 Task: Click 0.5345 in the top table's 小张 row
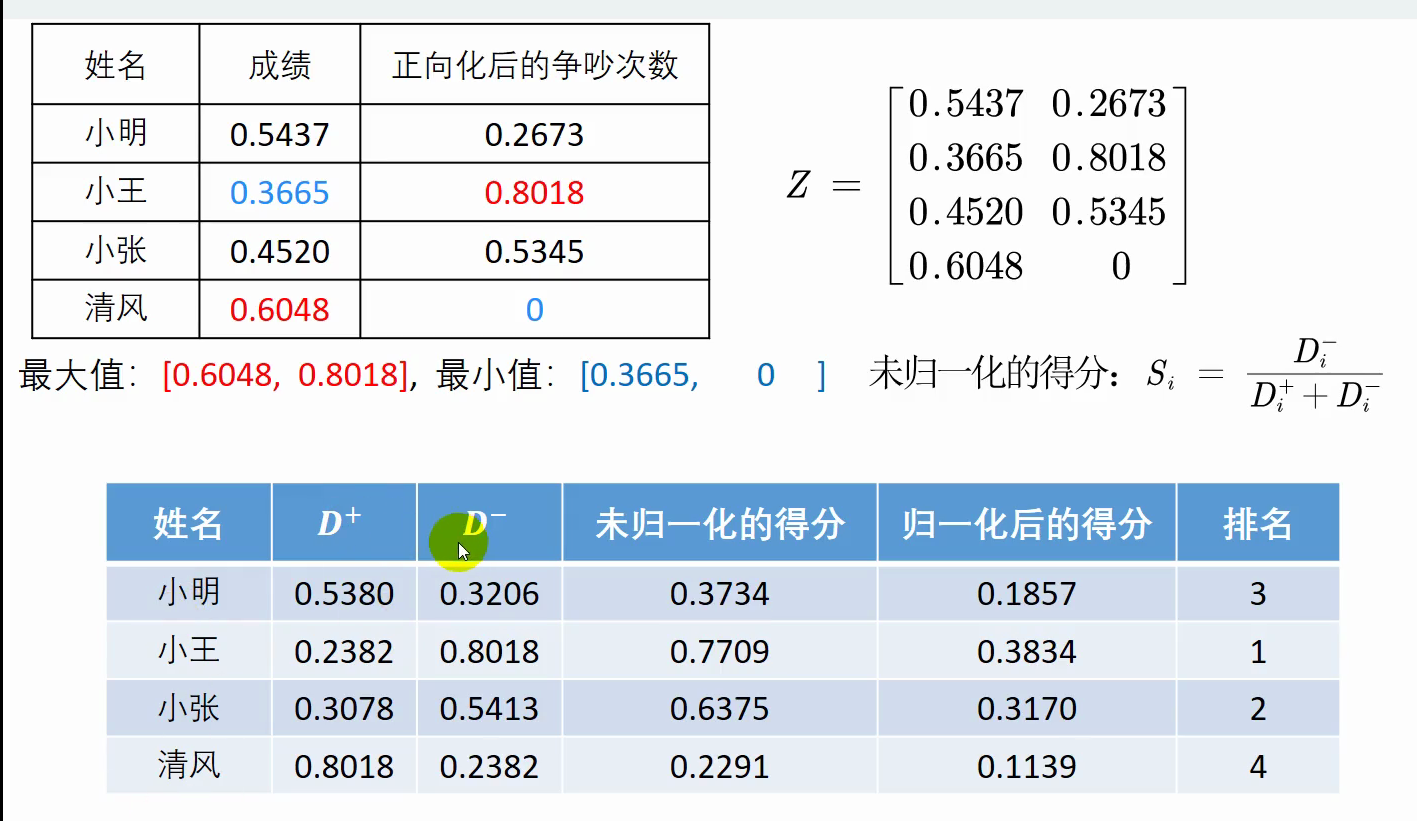tap(534, 251)
